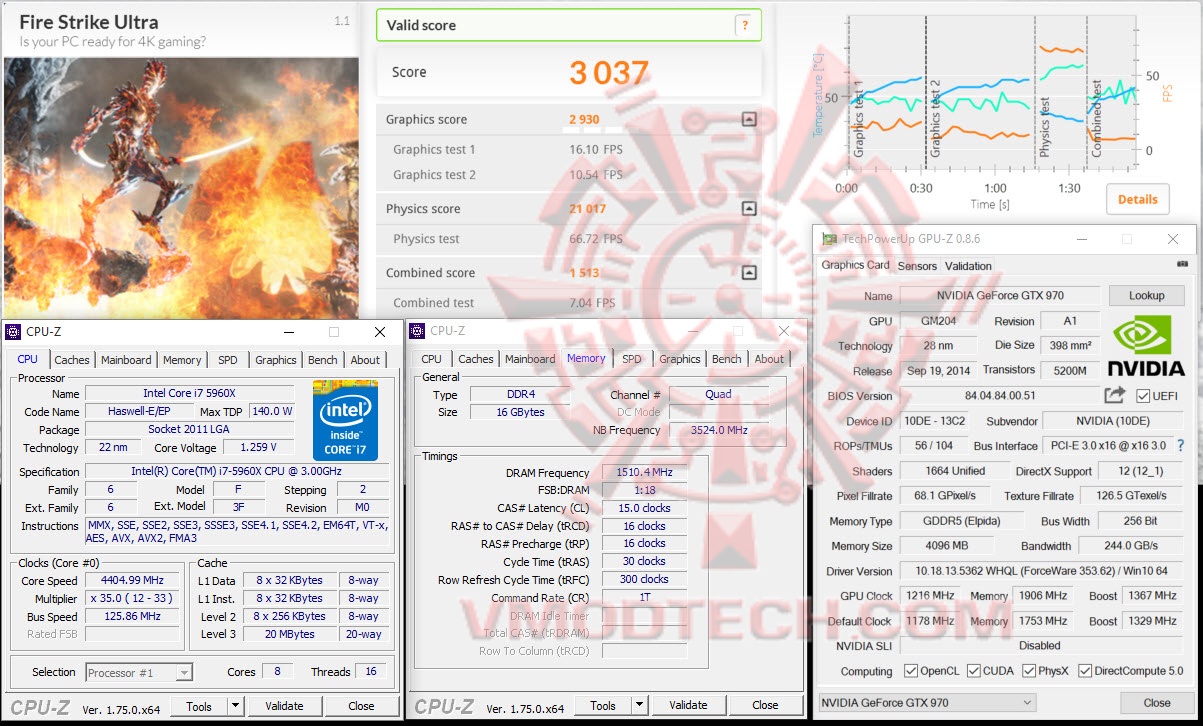
Task: Click the BIOS Version field 84.04.84.00.51
Action: [x=1000, y=396]
